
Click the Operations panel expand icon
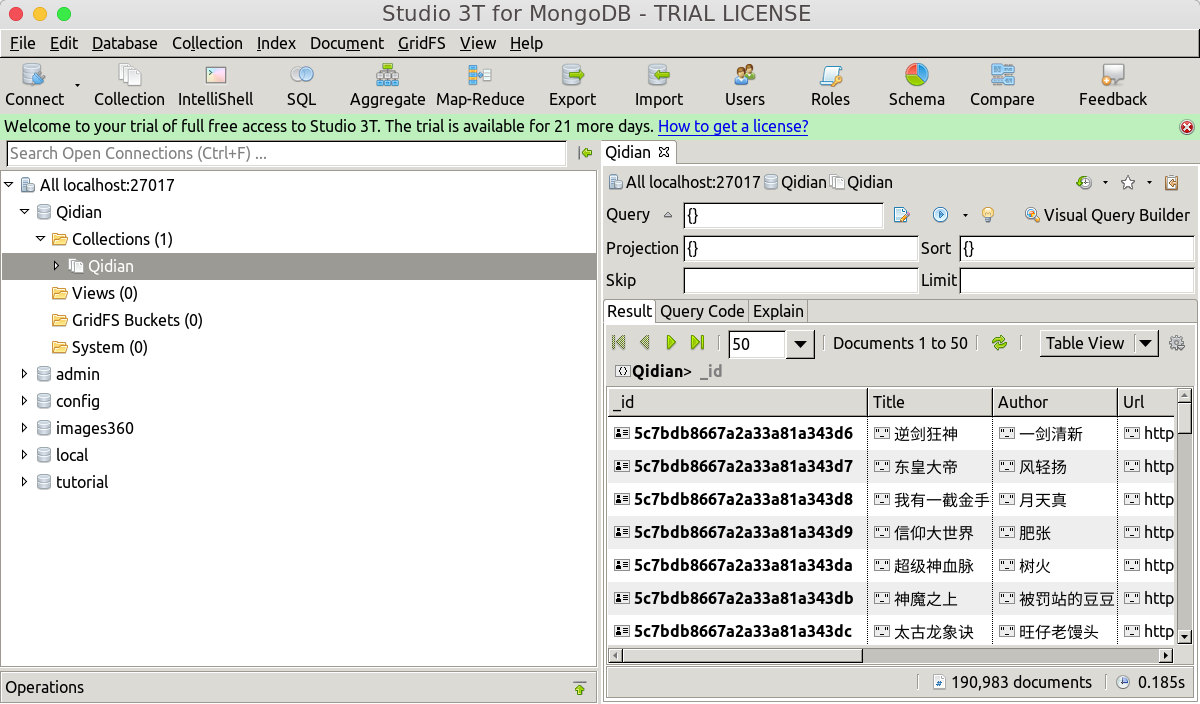pos(580,688)
